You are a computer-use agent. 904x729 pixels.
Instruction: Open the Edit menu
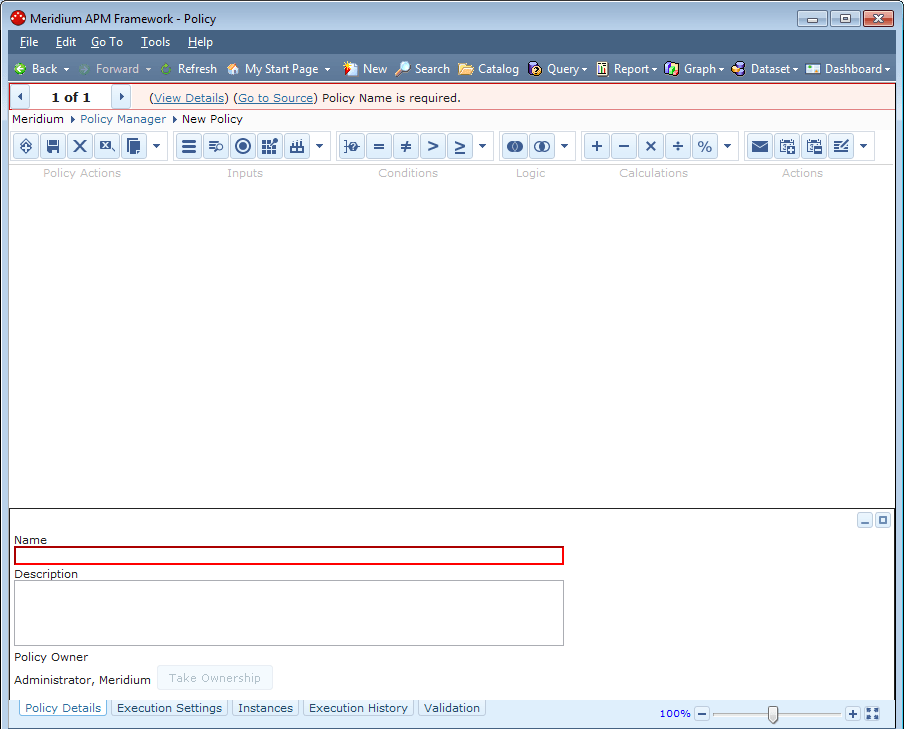coord(66,42)
